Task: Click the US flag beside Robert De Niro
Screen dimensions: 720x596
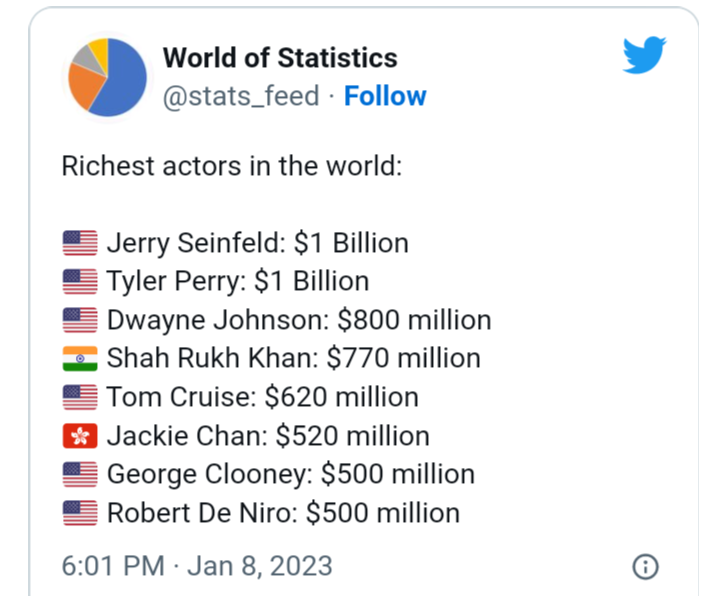Action: (x=80, y=512)
